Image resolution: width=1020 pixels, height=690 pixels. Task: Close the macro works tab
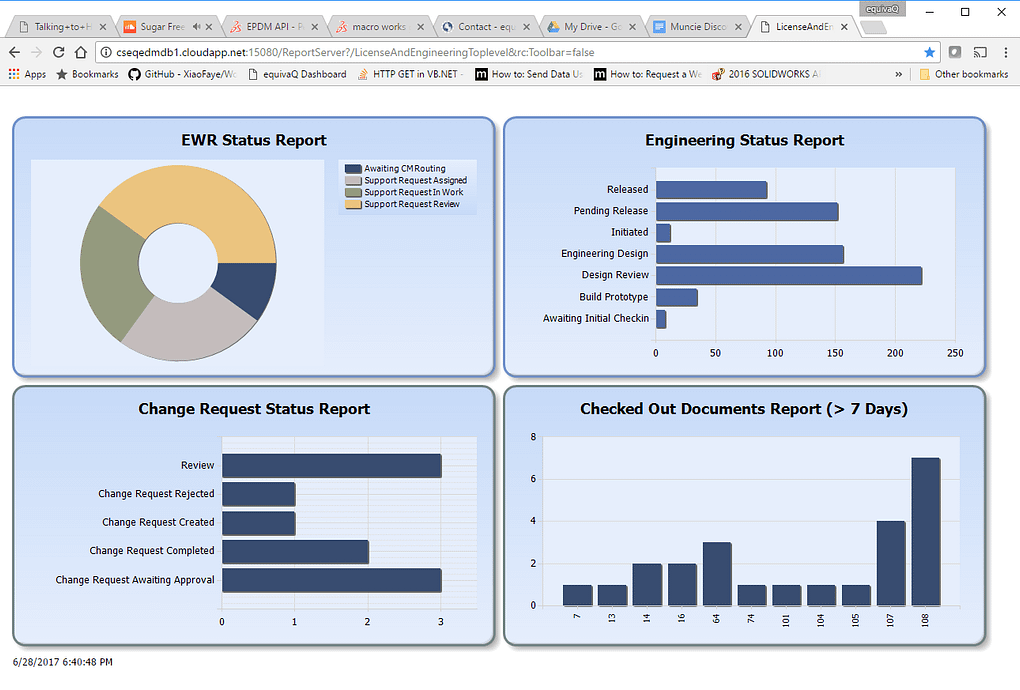420,27
